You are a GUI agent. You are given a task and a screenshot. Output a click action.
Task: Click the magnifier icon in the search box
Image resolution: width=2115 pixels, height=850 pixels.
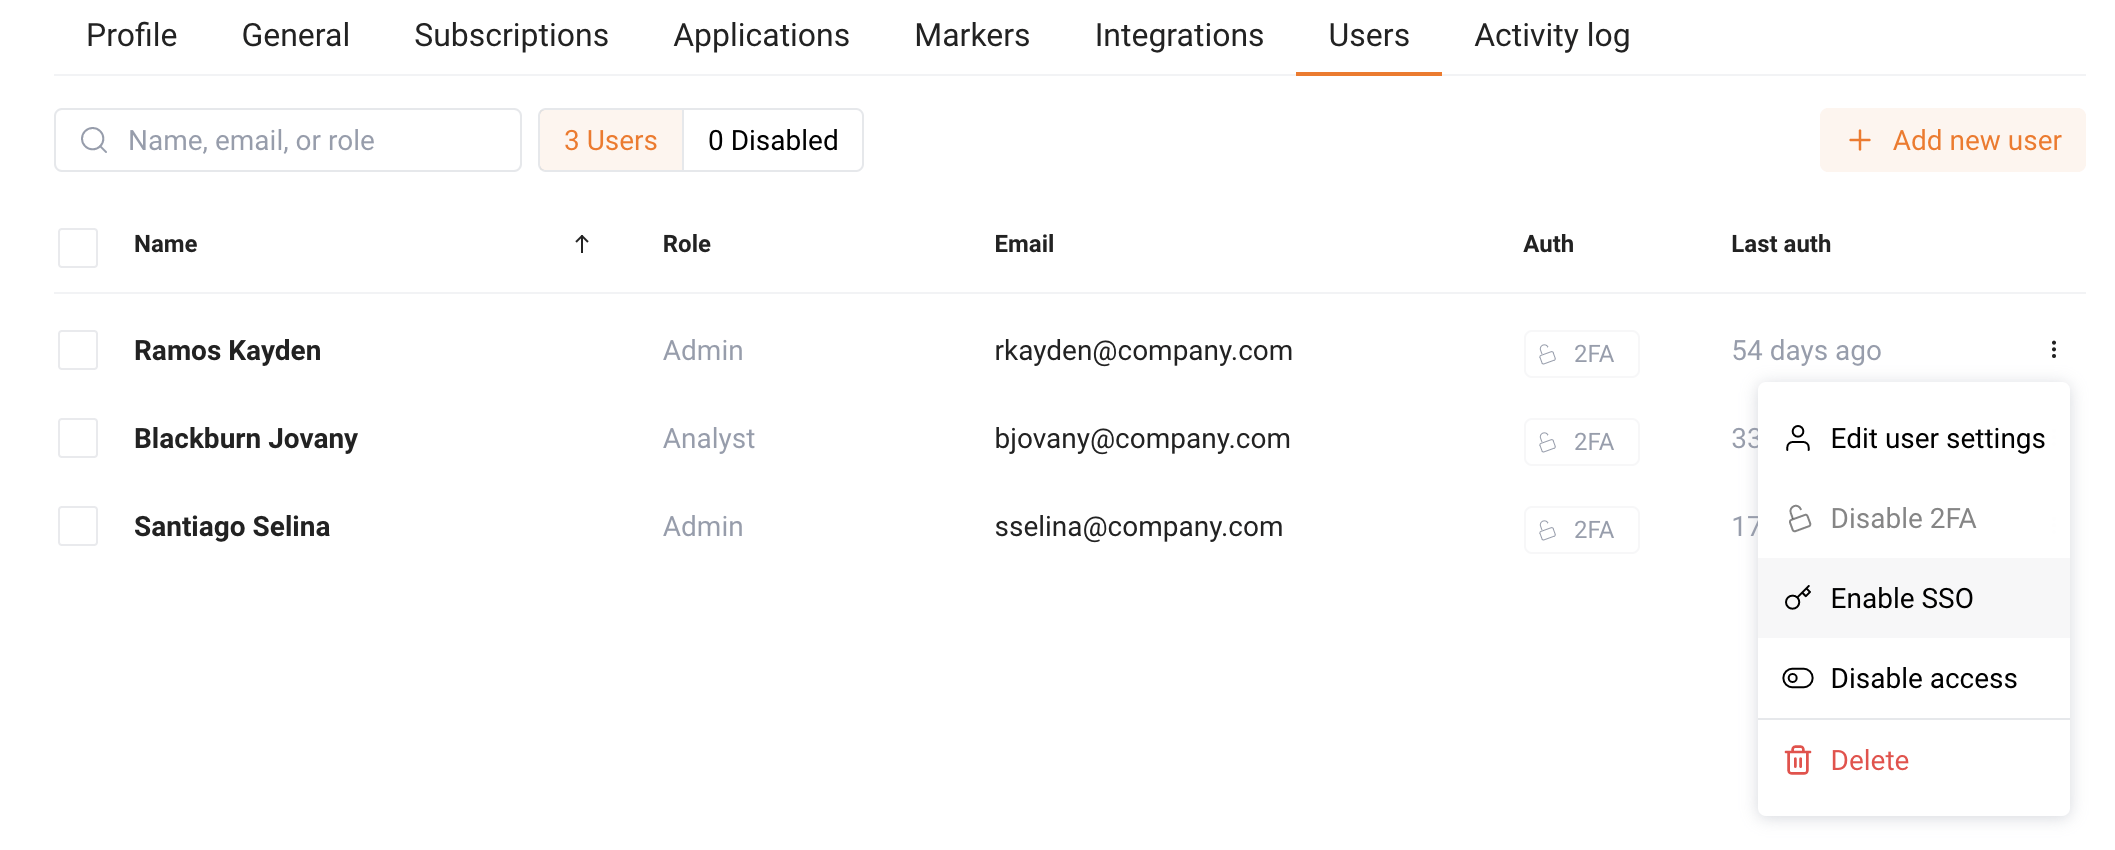[94, 140]
